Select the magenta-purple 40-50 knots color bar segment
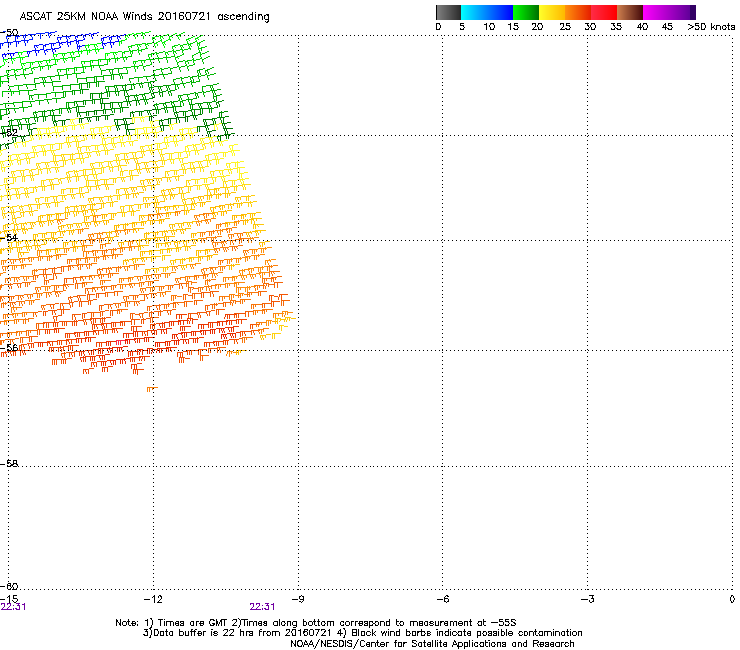This screenshot has width=740, height=650. pos(669,12)
